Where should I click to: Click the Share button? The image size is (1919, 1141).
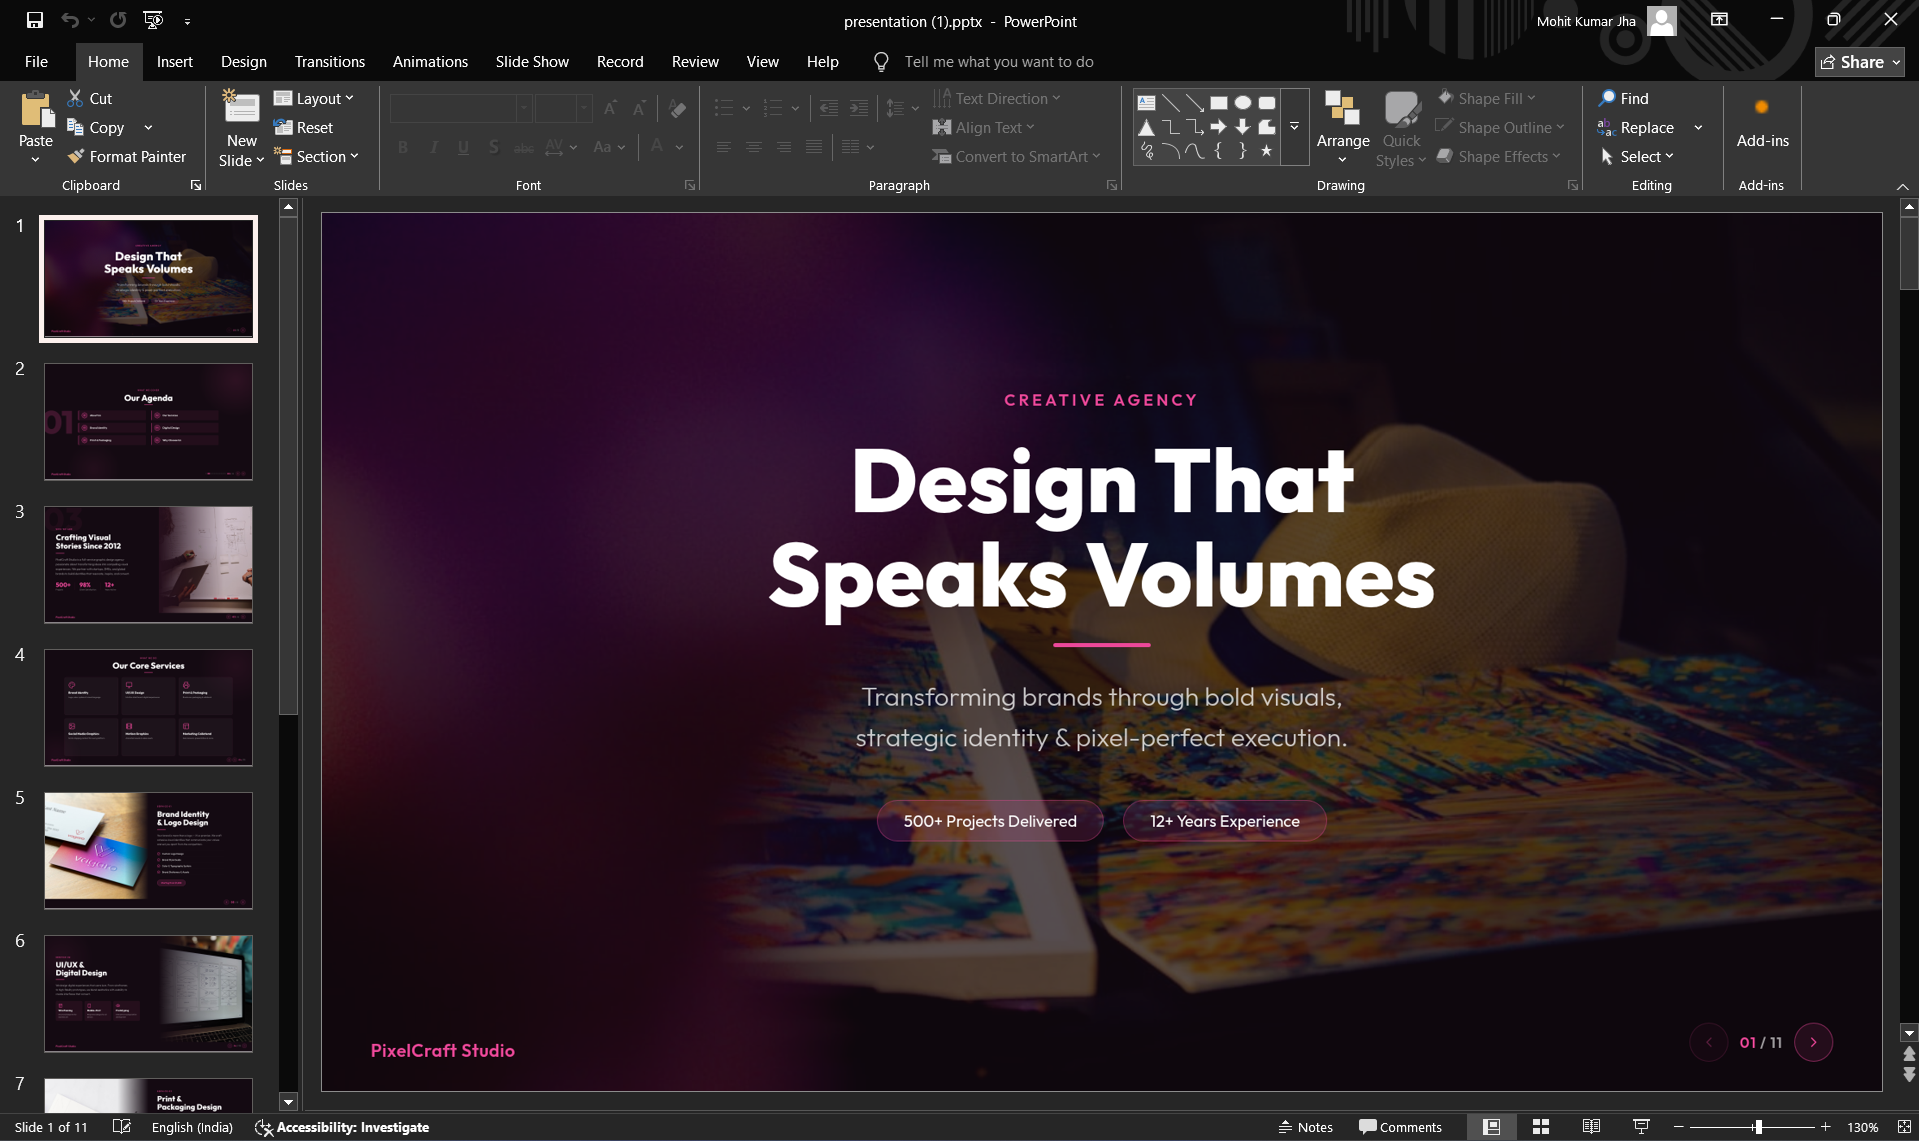coord(1859,61)
